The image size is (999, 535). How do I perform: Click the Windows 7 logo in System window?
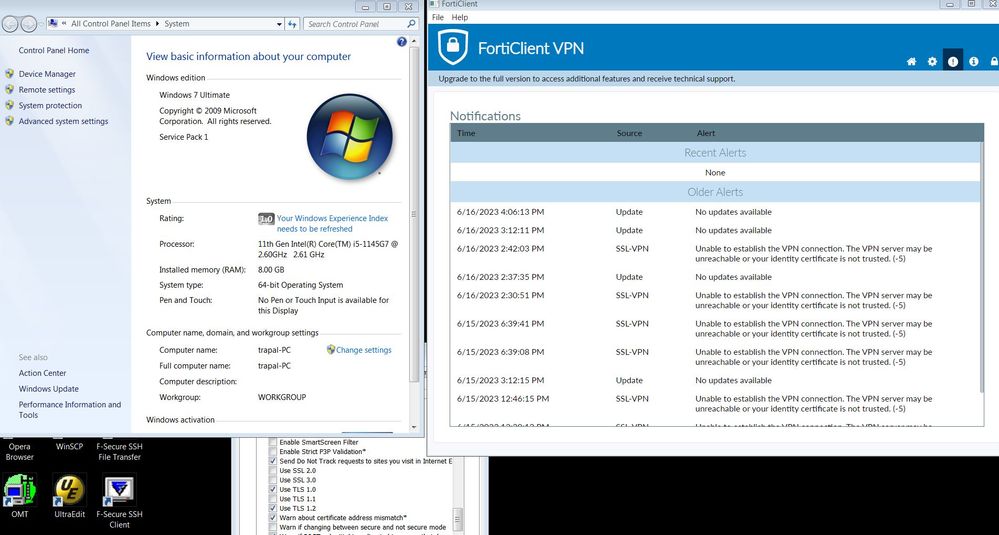[x=349, y=137]
